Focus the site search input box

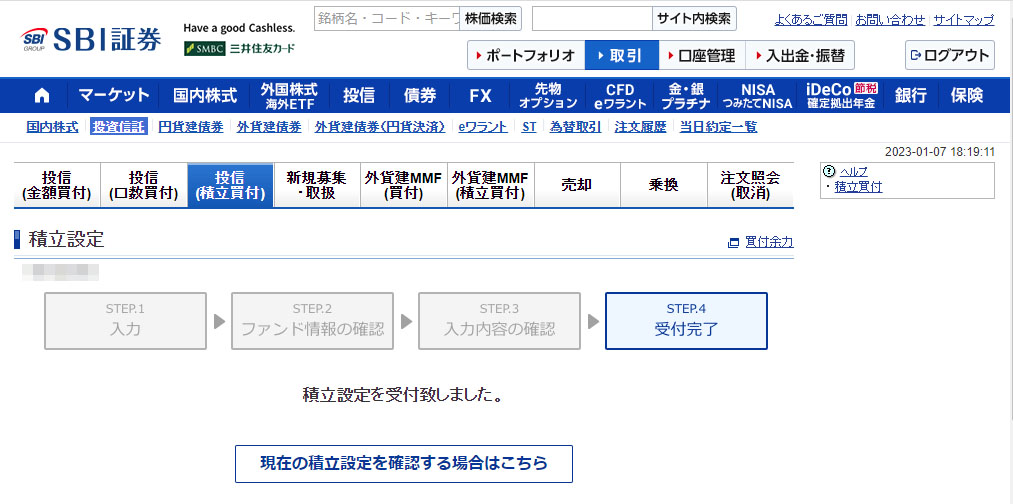592,19
